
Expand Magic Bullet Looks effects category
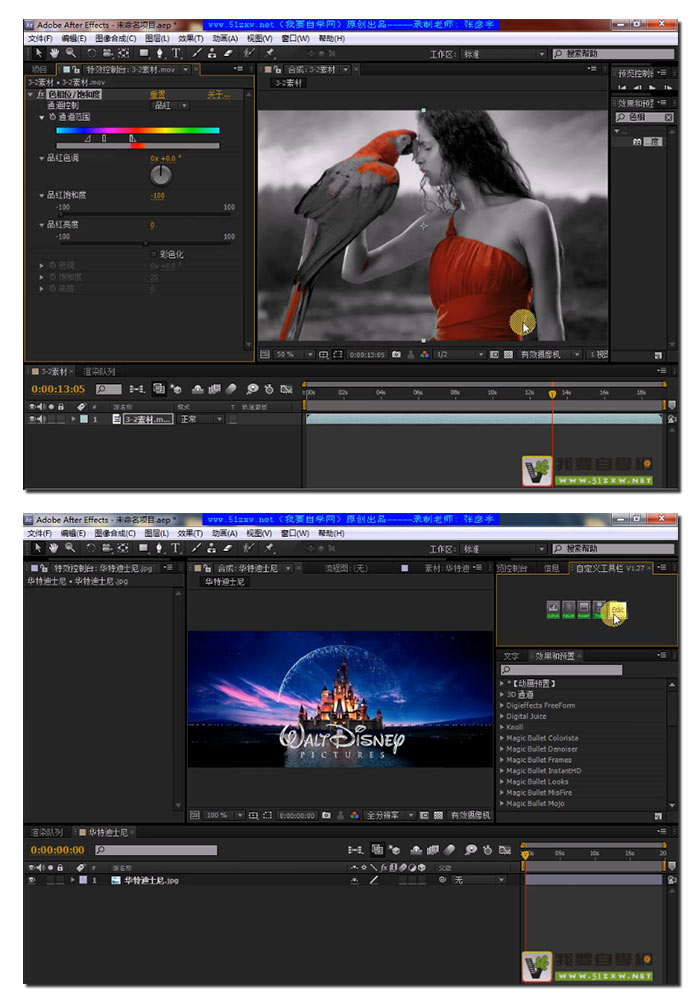[x=502, y=782]
